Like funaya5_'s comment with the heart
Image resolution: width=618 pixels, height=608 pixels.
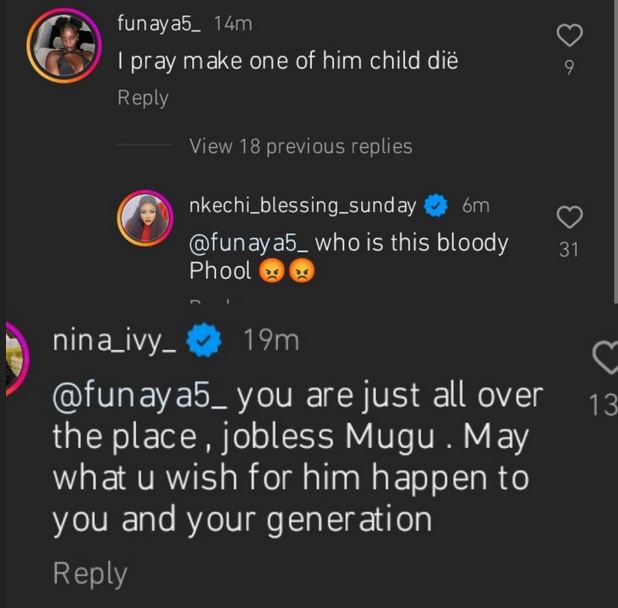tap(569, 38)
